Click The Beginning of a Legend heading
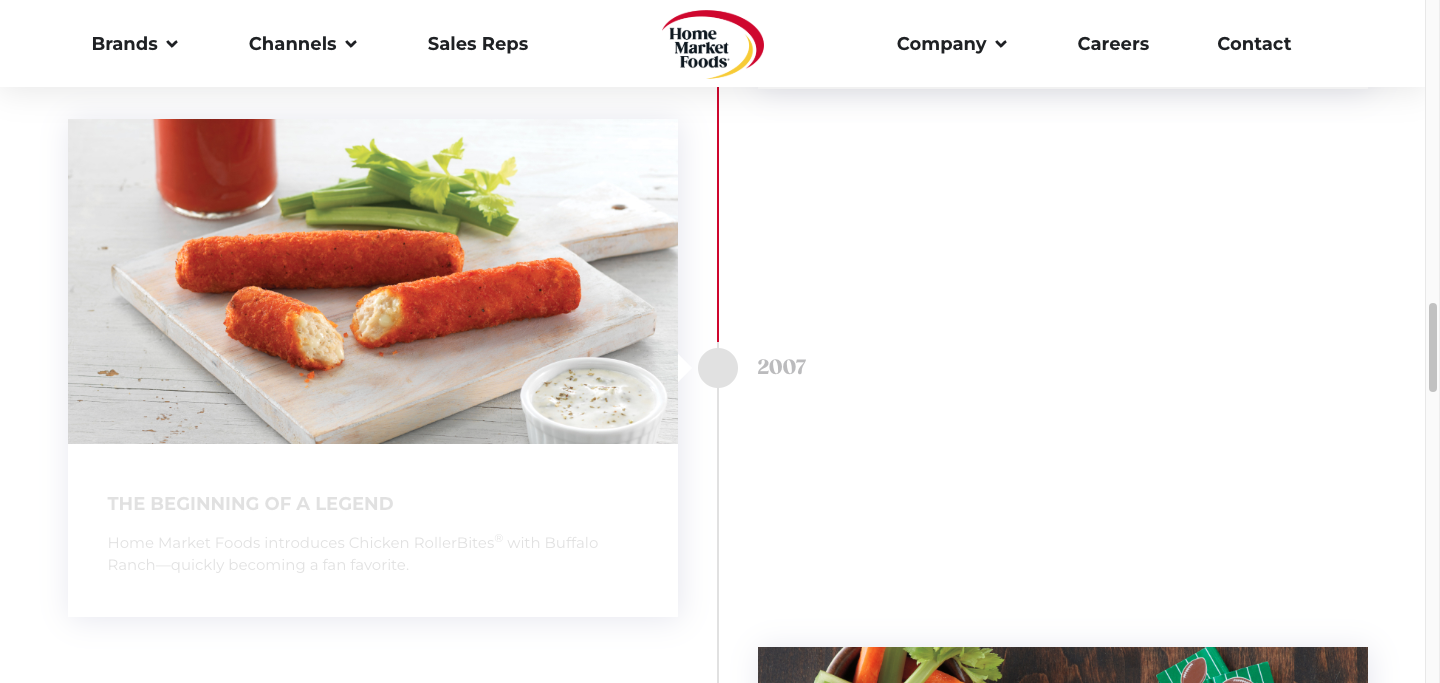The image size is (1440, 683). 250,504
